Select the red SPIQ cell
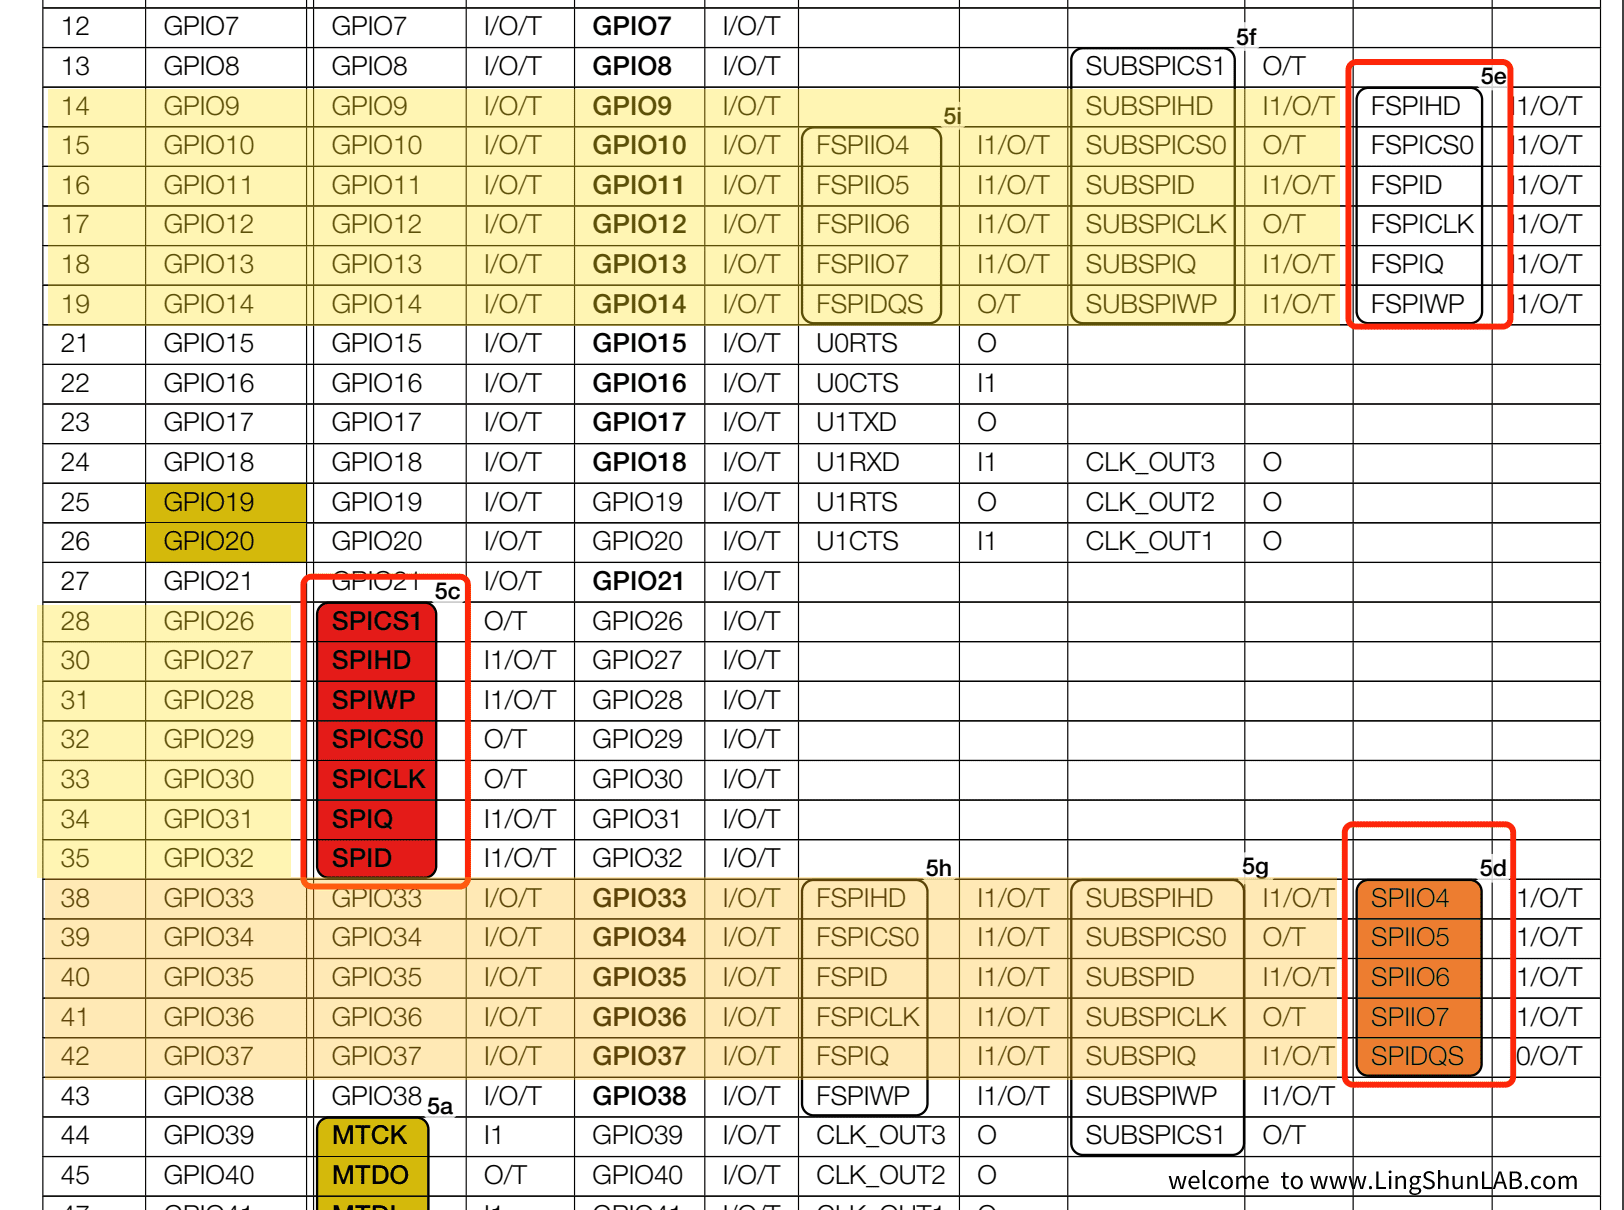1624x1210 pixels. pos(376,819)
